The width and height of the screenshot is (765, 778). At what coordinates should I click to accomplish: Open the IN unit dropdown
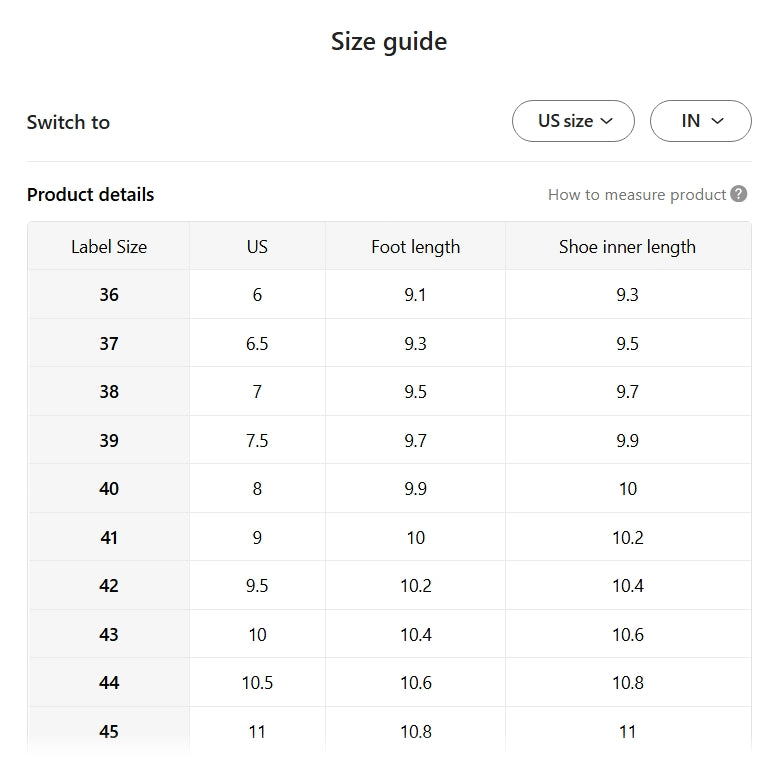tap(700, 121)
